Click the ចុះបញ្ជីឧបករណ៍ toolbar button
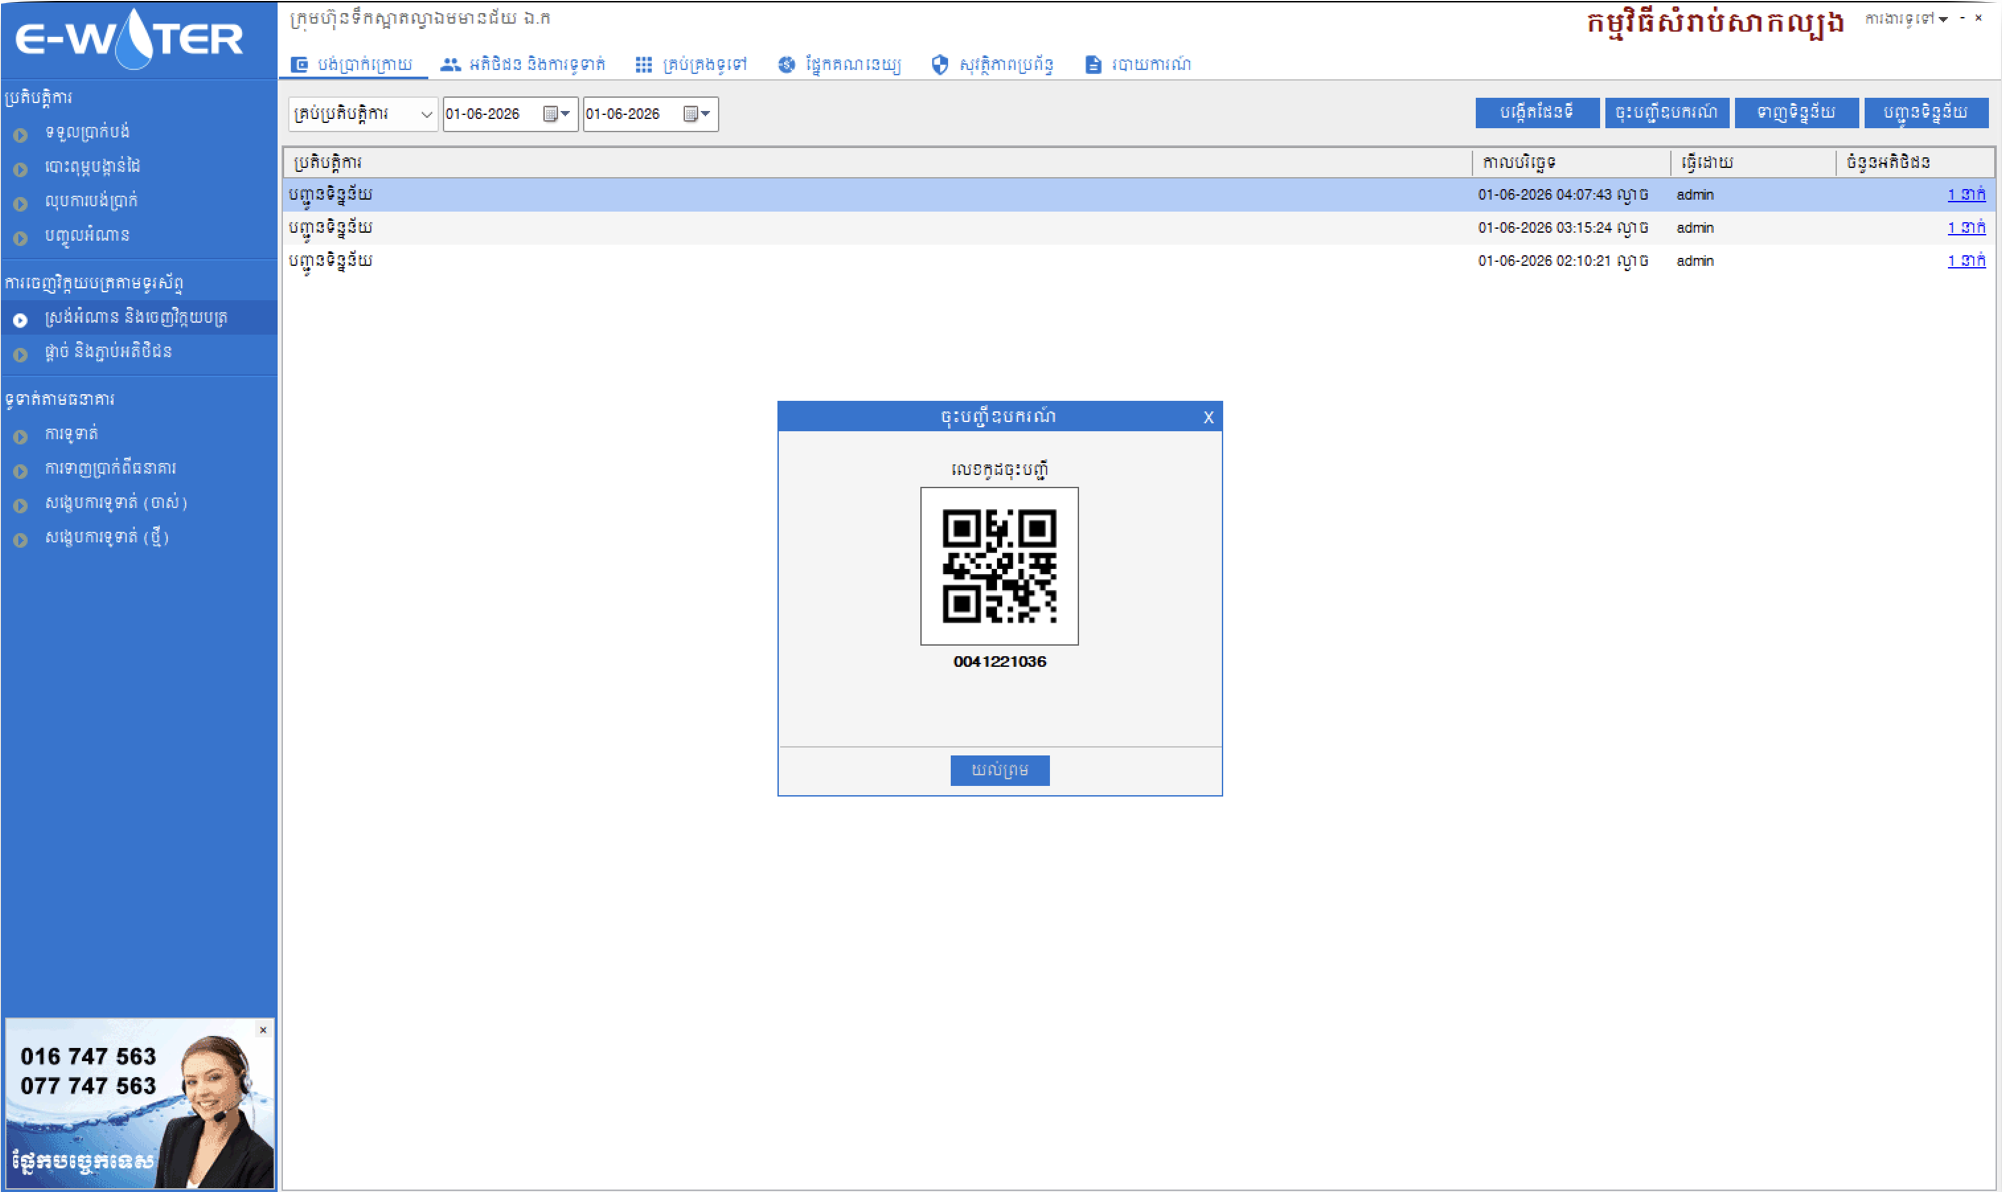2002x1192 pixels. [x=1667, y=112]
